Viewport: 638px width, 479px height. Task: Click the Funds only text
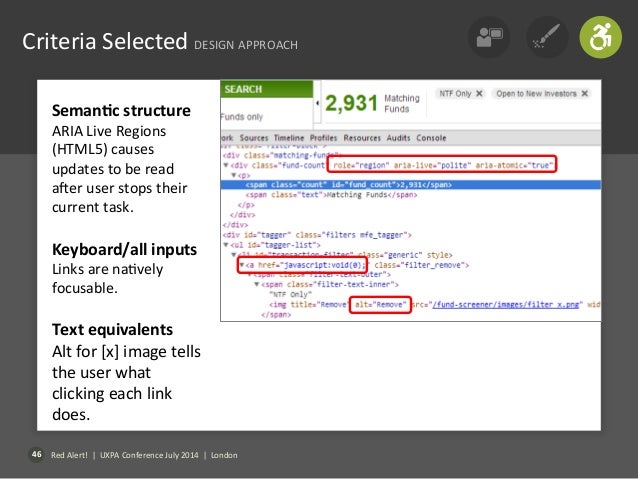click(x=242, y=117)
